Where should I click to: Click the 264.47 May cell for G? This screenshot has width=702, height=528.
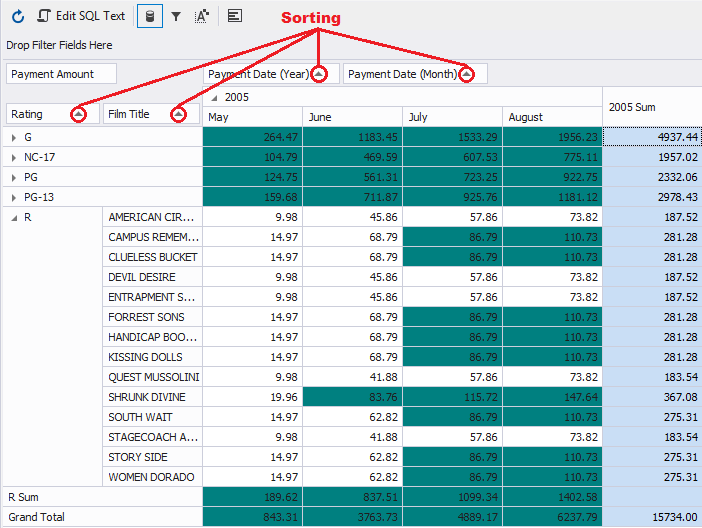pos(253,137)
